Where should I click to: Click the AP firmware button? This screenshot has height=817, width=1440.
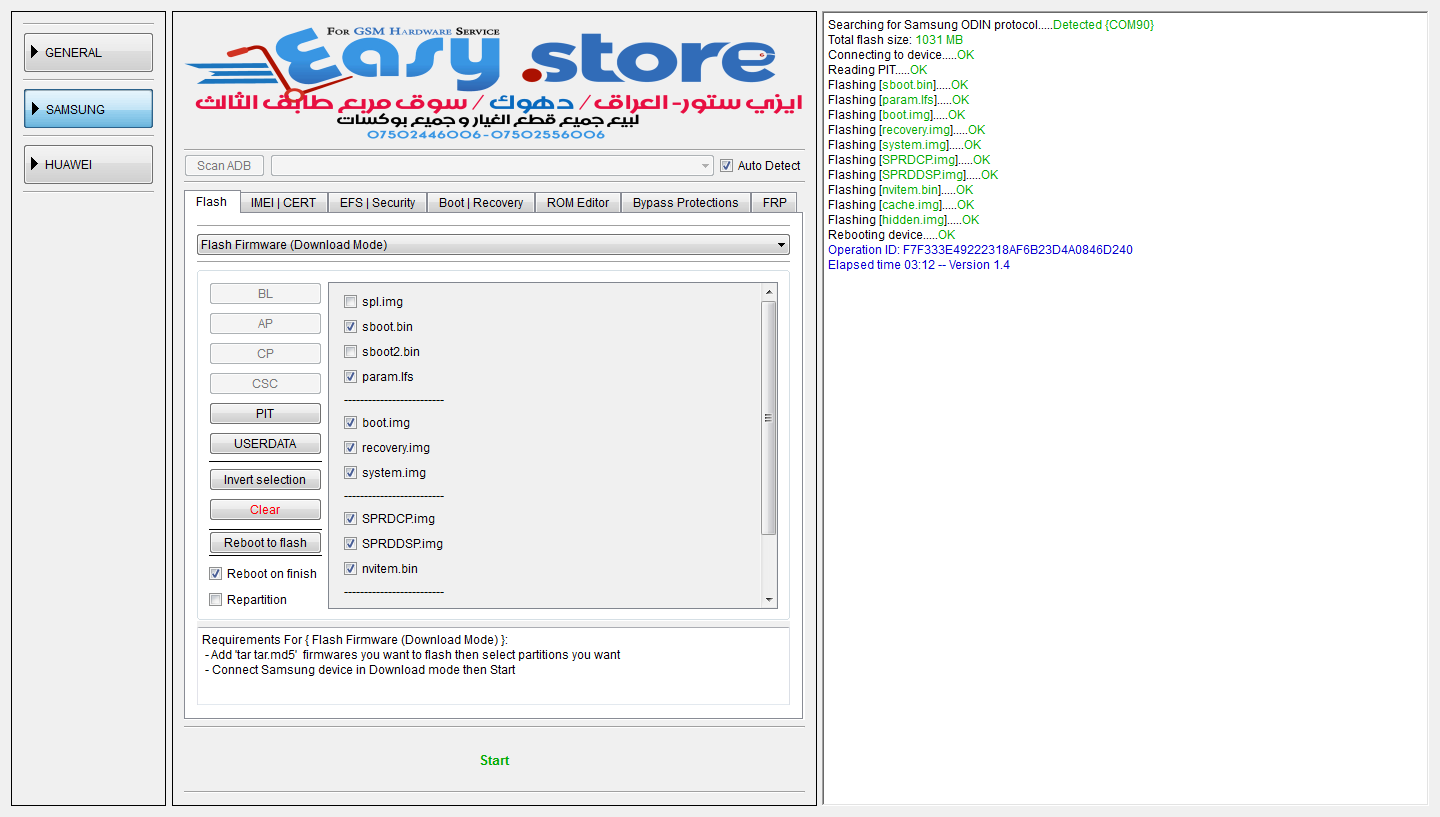pyautogui.click(x=265, y=324)
